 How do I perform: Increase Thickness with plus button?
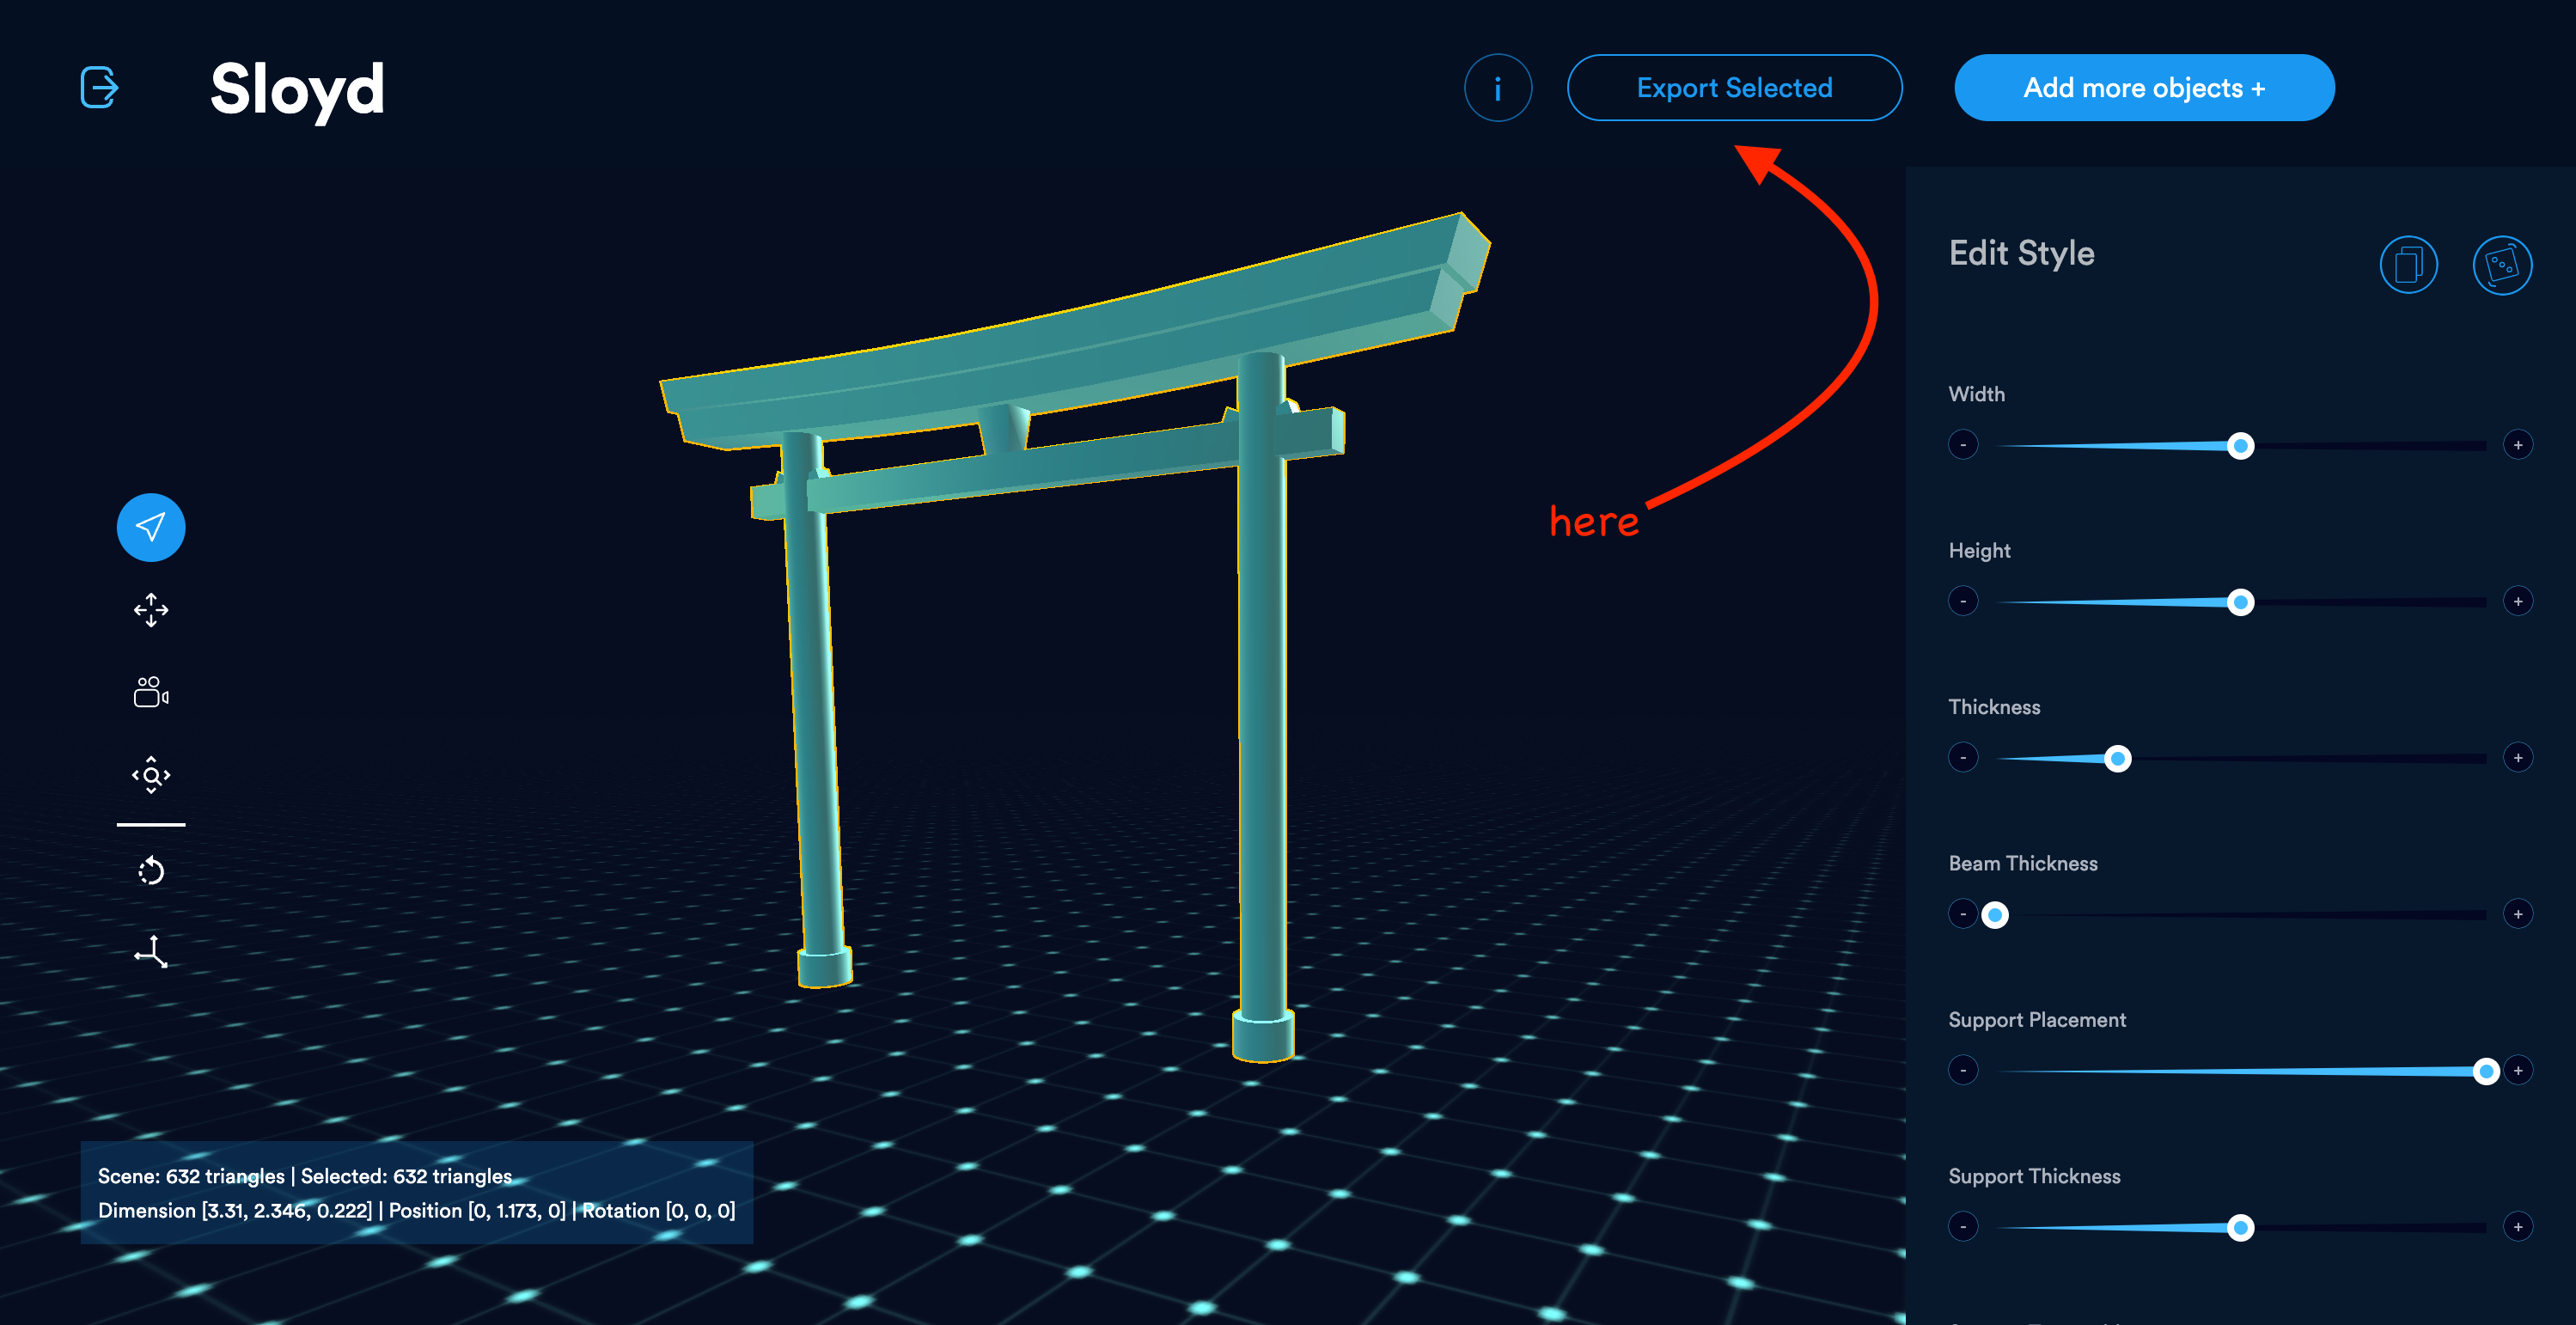(2518, 758)
